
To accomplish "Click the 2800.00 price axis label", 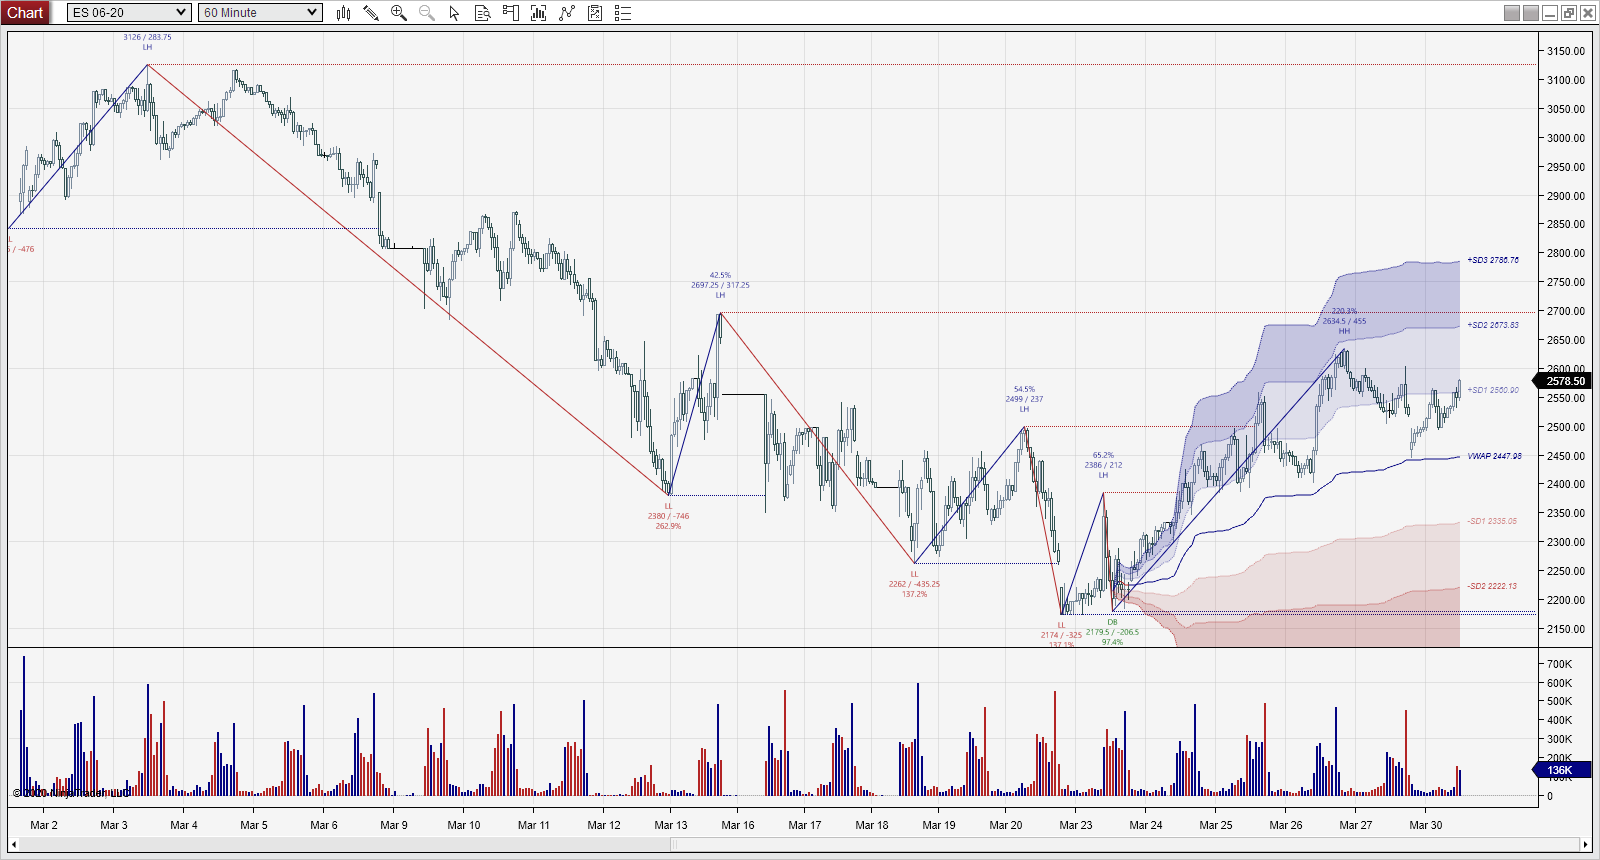I will pyautogui.click(x=1566, y=253).
